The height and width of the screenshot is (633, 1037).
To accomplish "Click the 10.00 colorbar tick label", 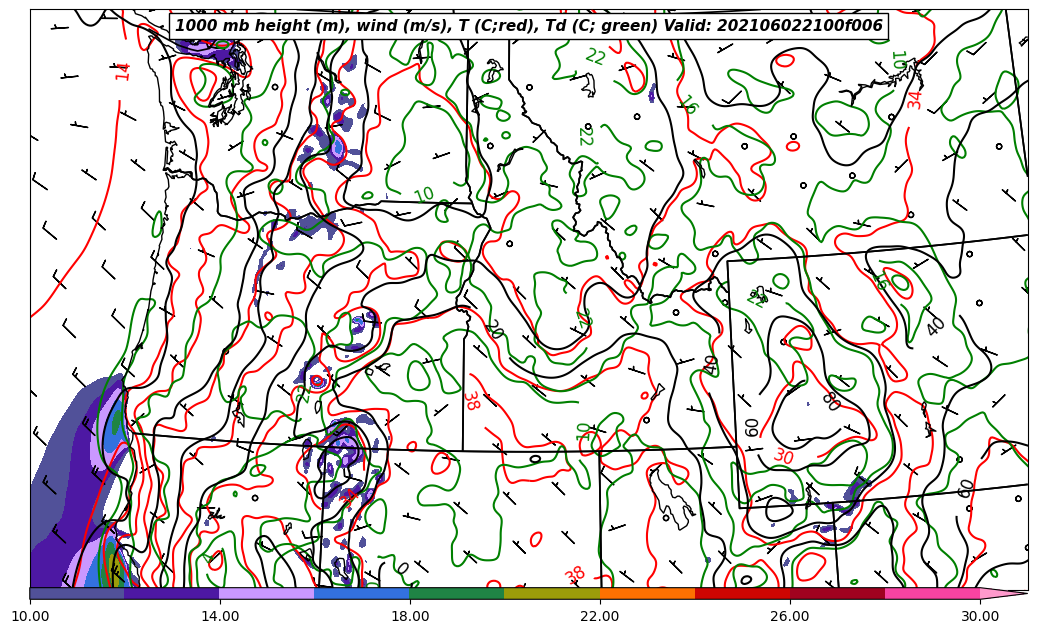I will point(30,616).
